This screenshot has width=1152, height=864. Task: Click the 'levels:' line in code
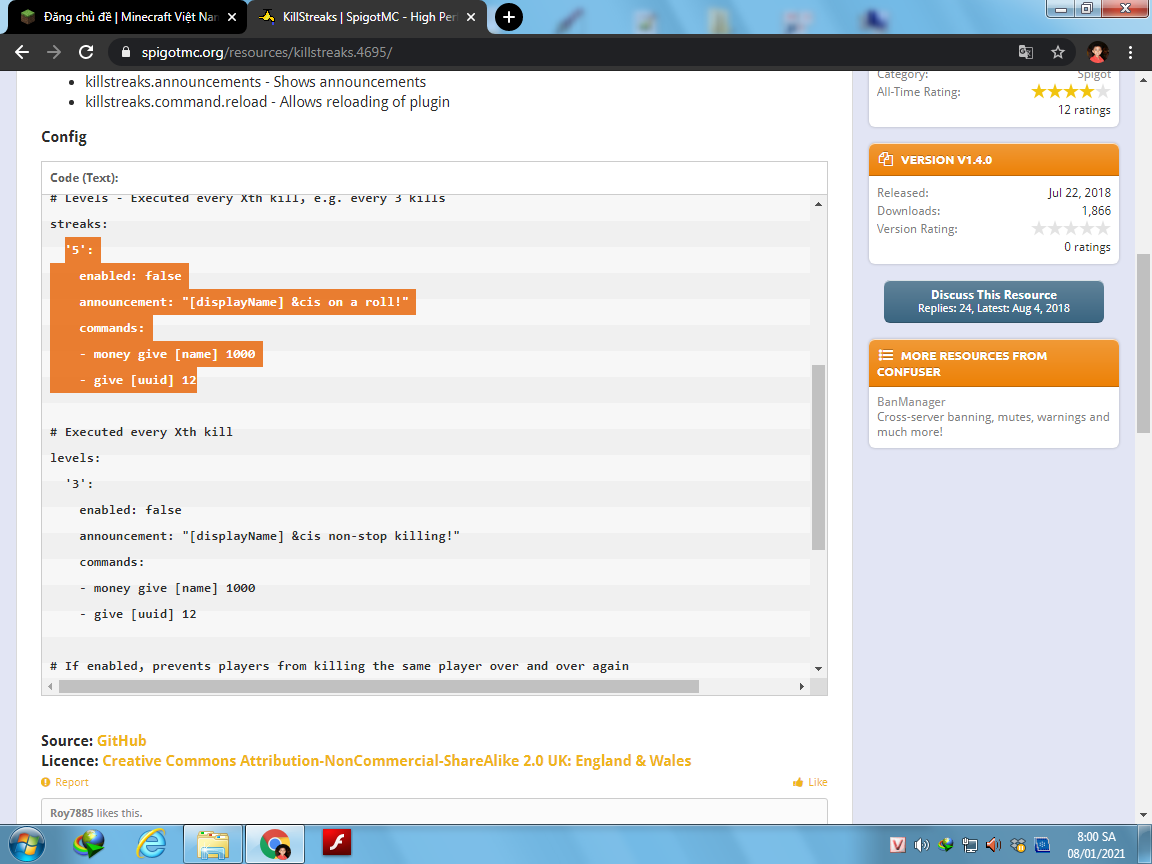tap(75, 458)
